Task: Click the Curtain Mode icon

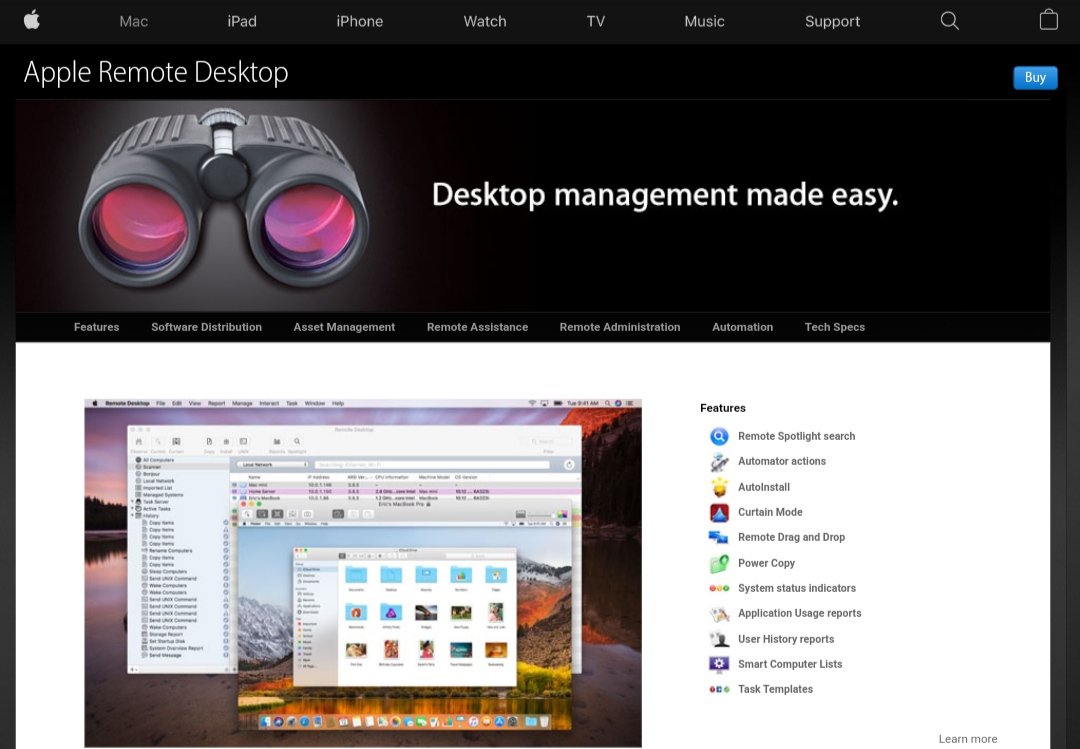Action: [719, 512]
